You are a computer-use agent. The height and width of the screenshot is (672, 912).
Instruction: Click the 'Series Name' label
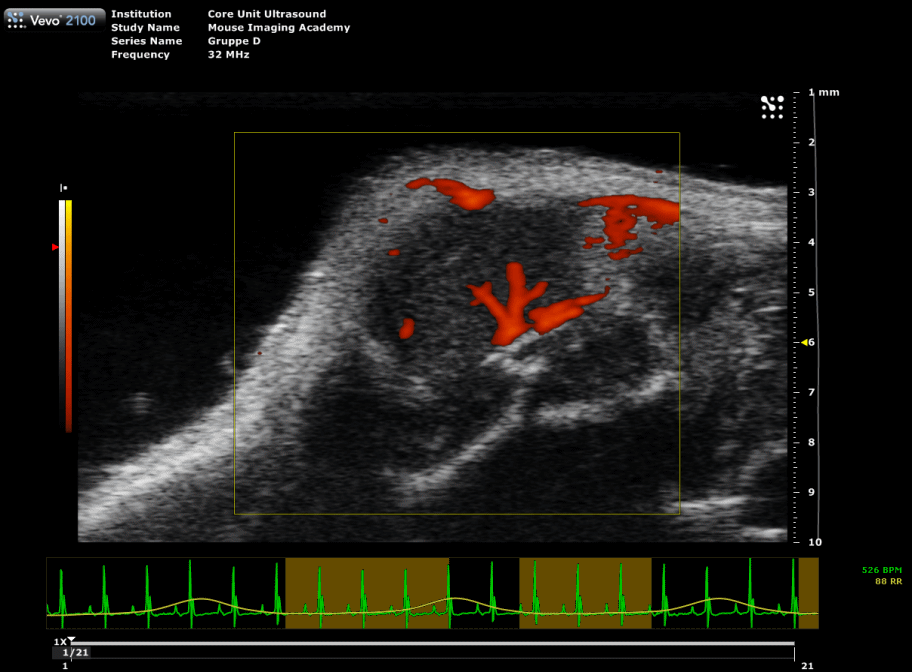pos(147,41)
